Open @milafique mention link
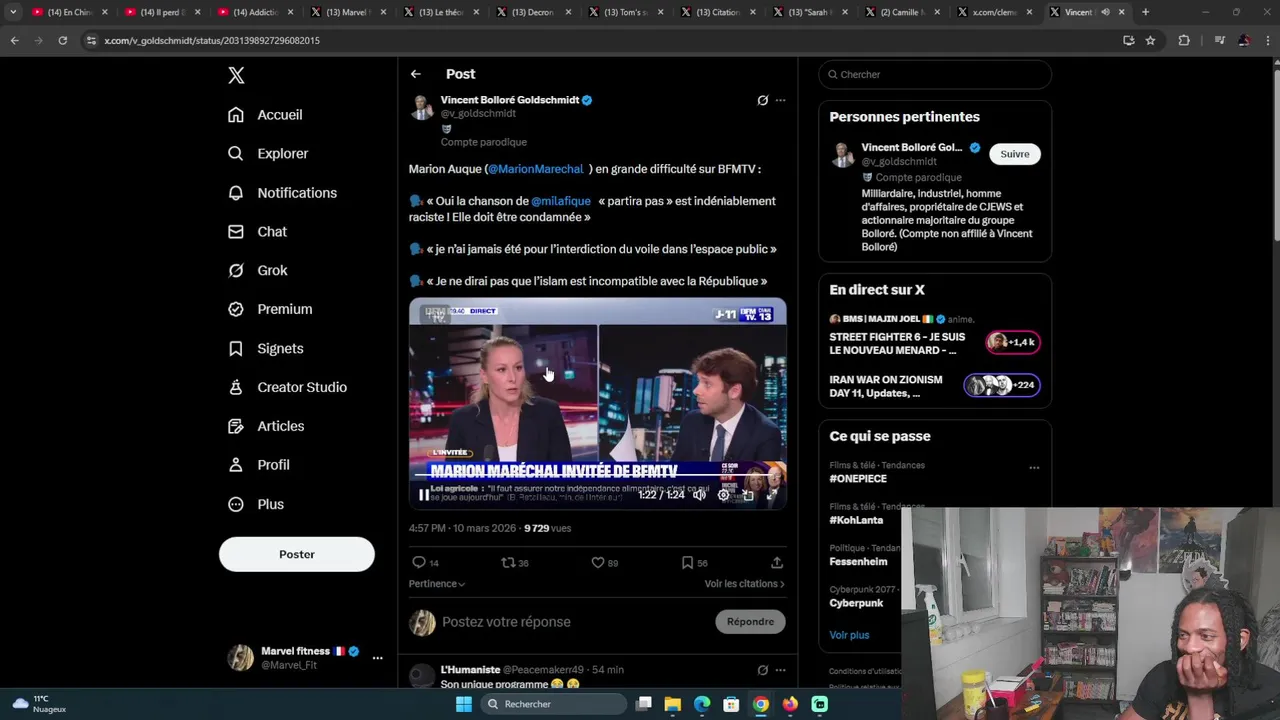 (561, 201)
